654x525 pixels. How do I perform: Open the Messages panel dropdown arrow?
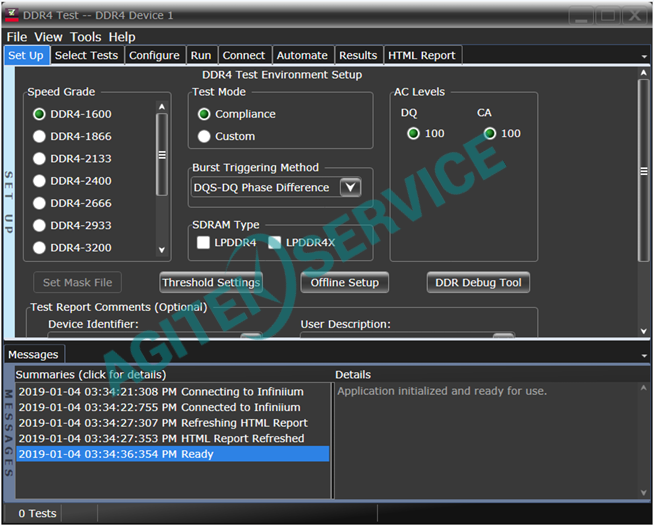644,356
